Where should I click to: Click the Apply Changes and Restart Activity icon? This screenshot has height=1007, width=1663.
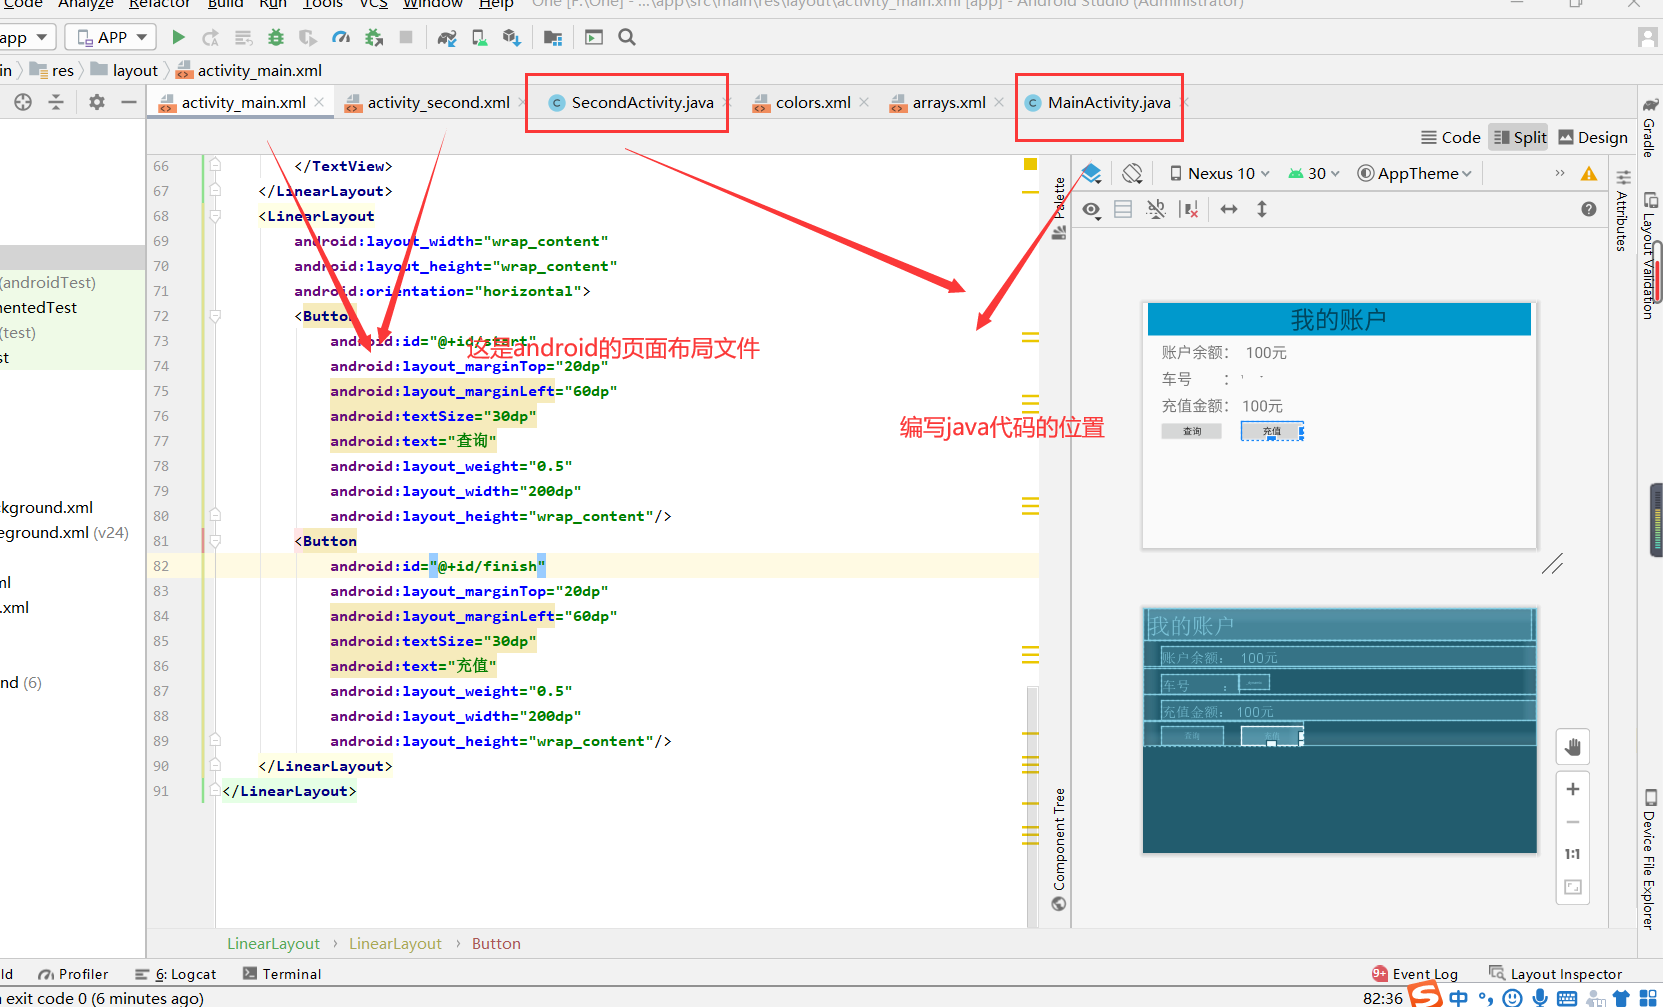pyautogui.click(x=210, y=37)
